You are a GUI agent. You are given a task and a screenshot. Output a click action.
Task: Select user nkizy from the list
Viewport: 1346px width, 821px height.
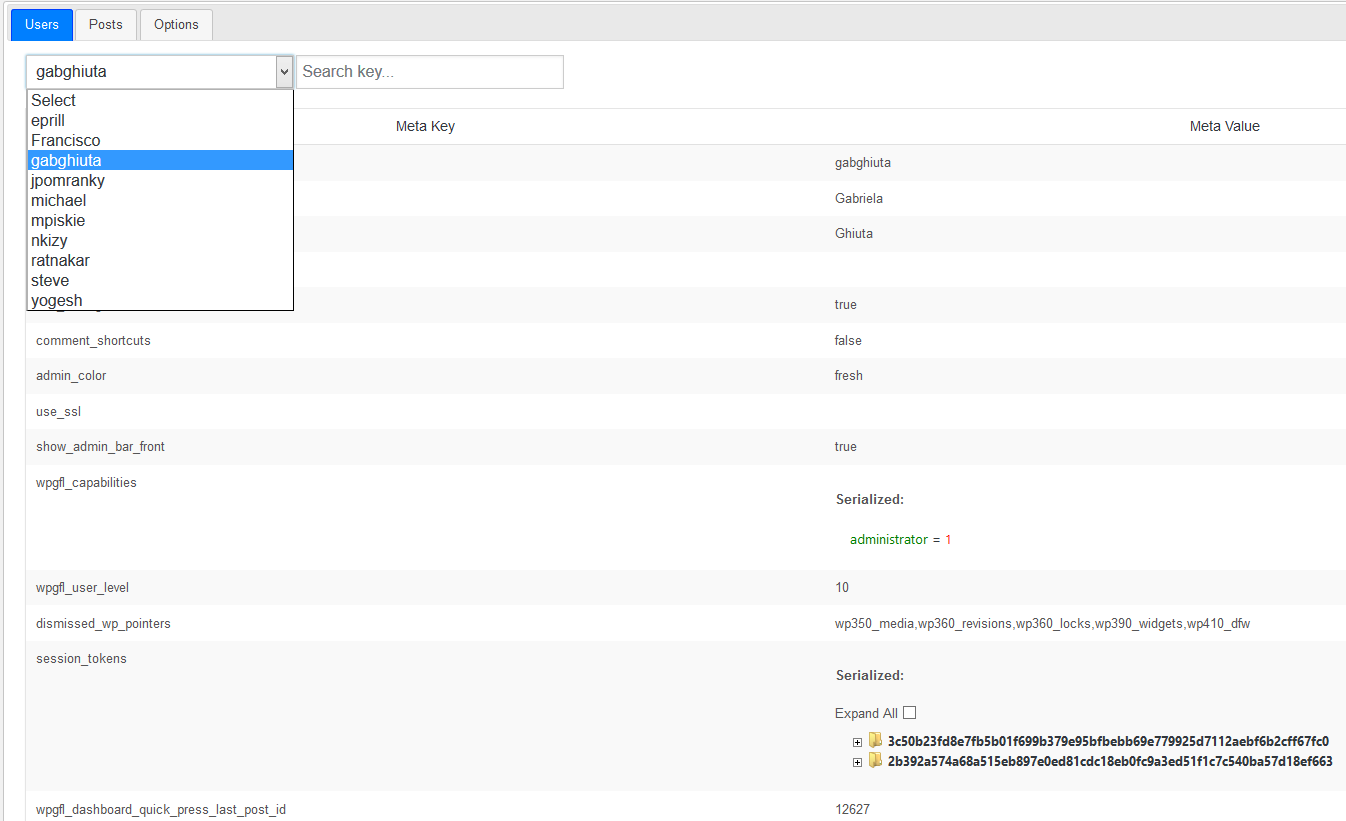[x=160, y=240]
